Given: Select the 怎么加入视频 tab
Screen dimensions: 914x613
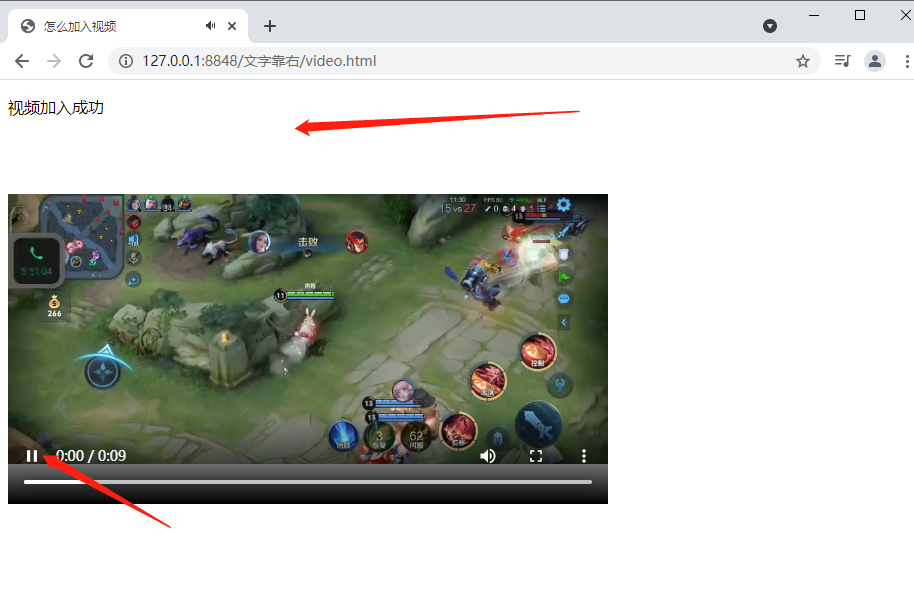Looking at the screenshot, I should tap(110, 26).
